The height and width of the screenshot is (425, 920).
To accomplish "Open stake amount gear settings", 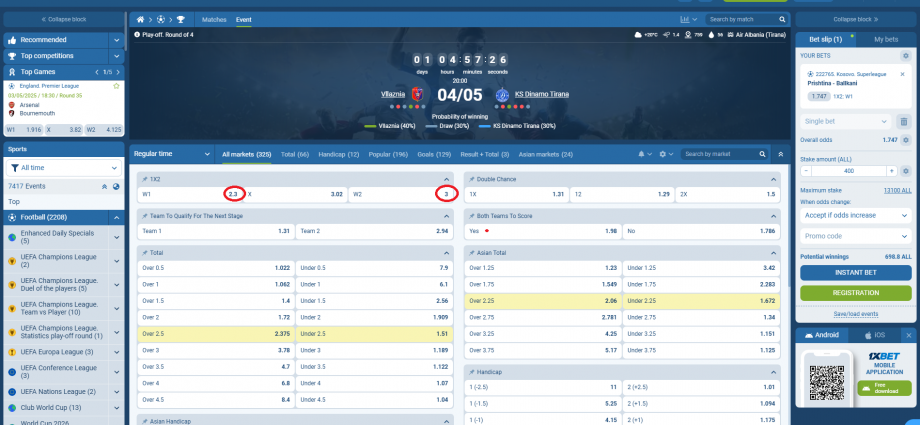I will [x=905, y=171].
